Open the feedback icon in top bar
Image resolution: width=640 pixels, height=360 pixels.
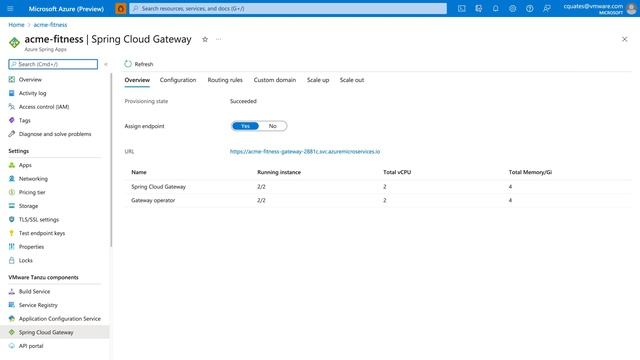pyautogui.click(x=547, y=9)
